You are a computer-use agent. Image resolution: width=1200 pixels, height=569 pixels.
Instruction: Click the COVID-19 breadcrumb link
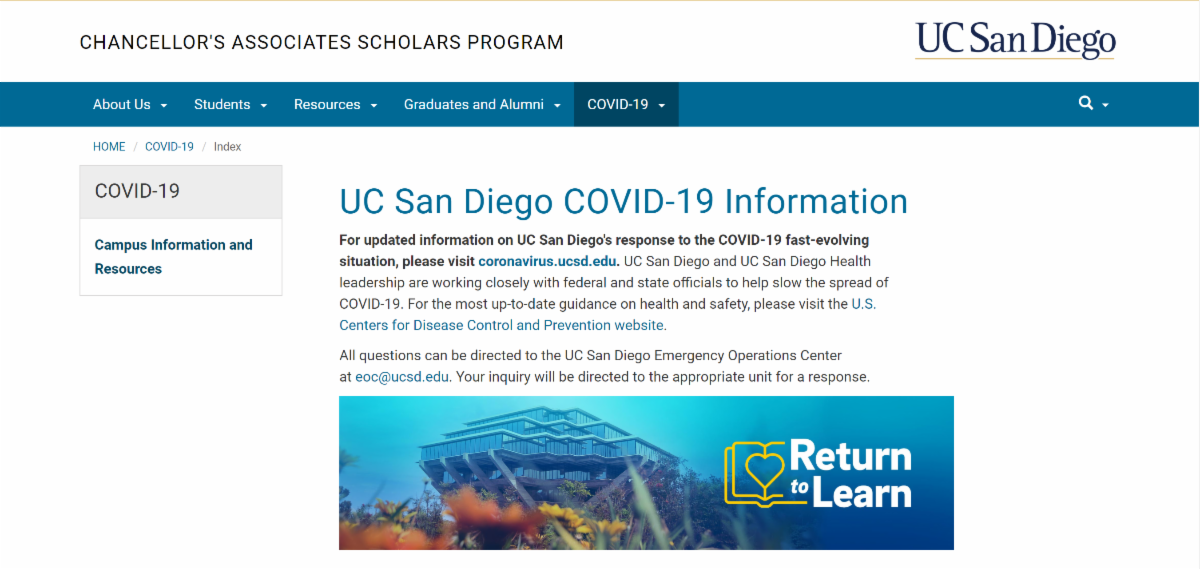click(x=169, y=146)
